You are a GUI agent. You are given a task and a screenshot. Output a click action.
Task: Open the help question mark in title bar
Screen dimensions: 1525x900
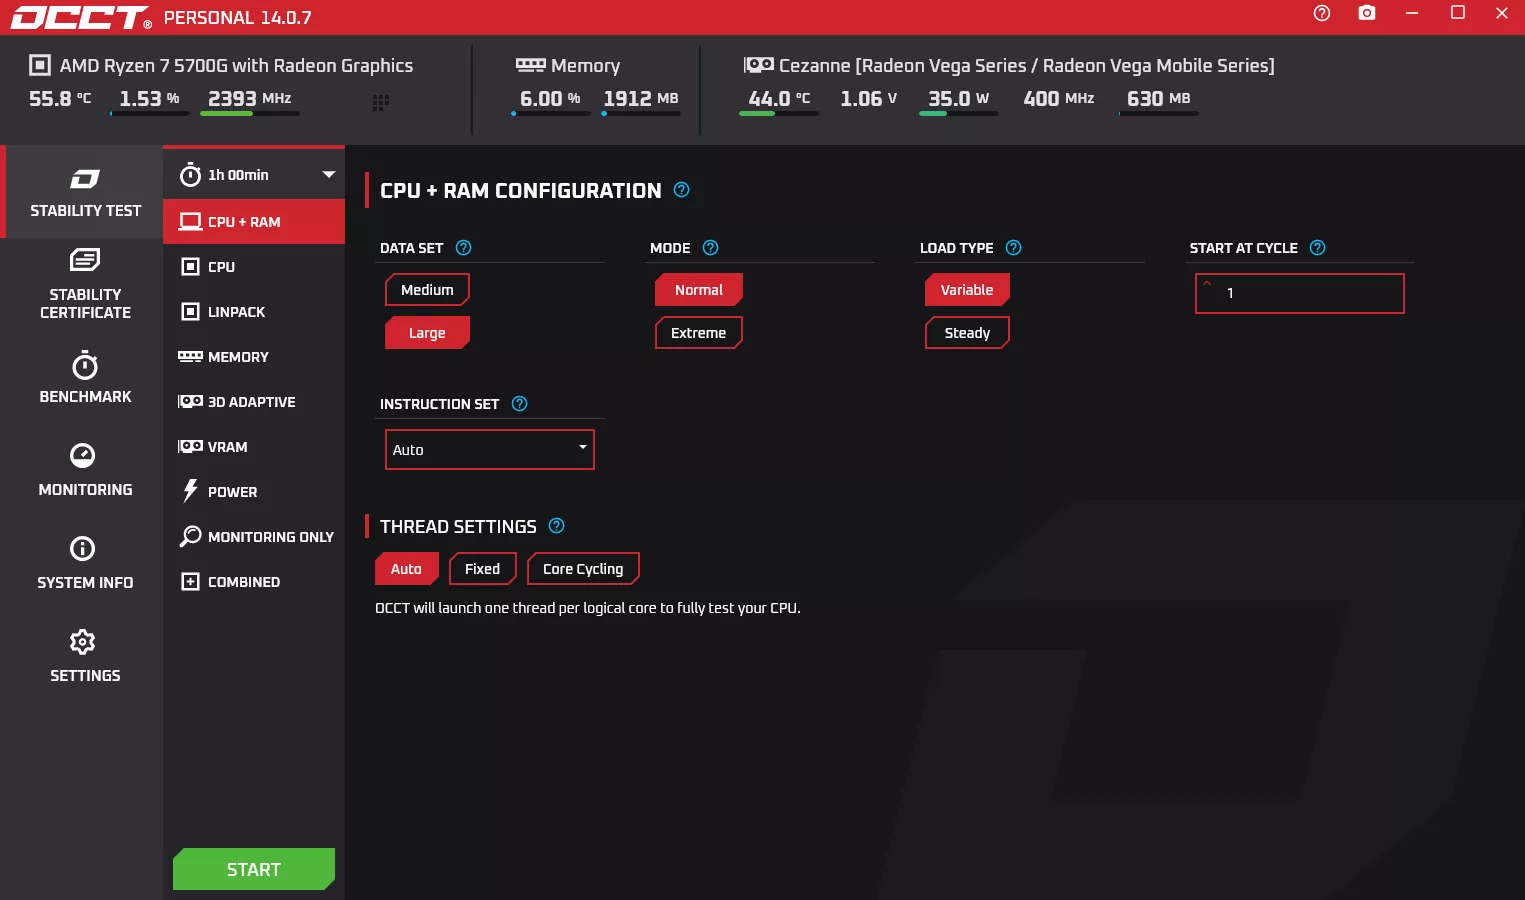coord(1322,13)
